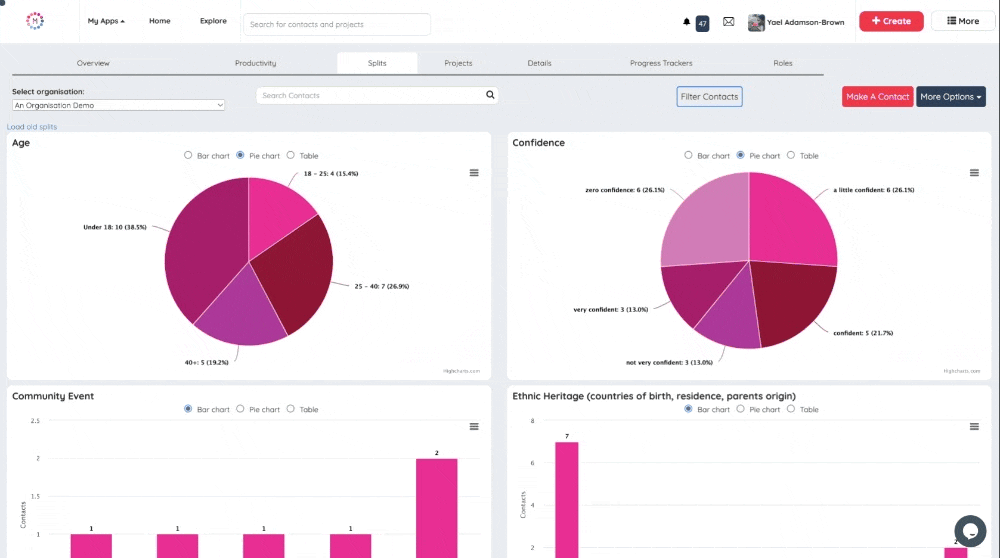Switch to Overview tab

point(93,63)
